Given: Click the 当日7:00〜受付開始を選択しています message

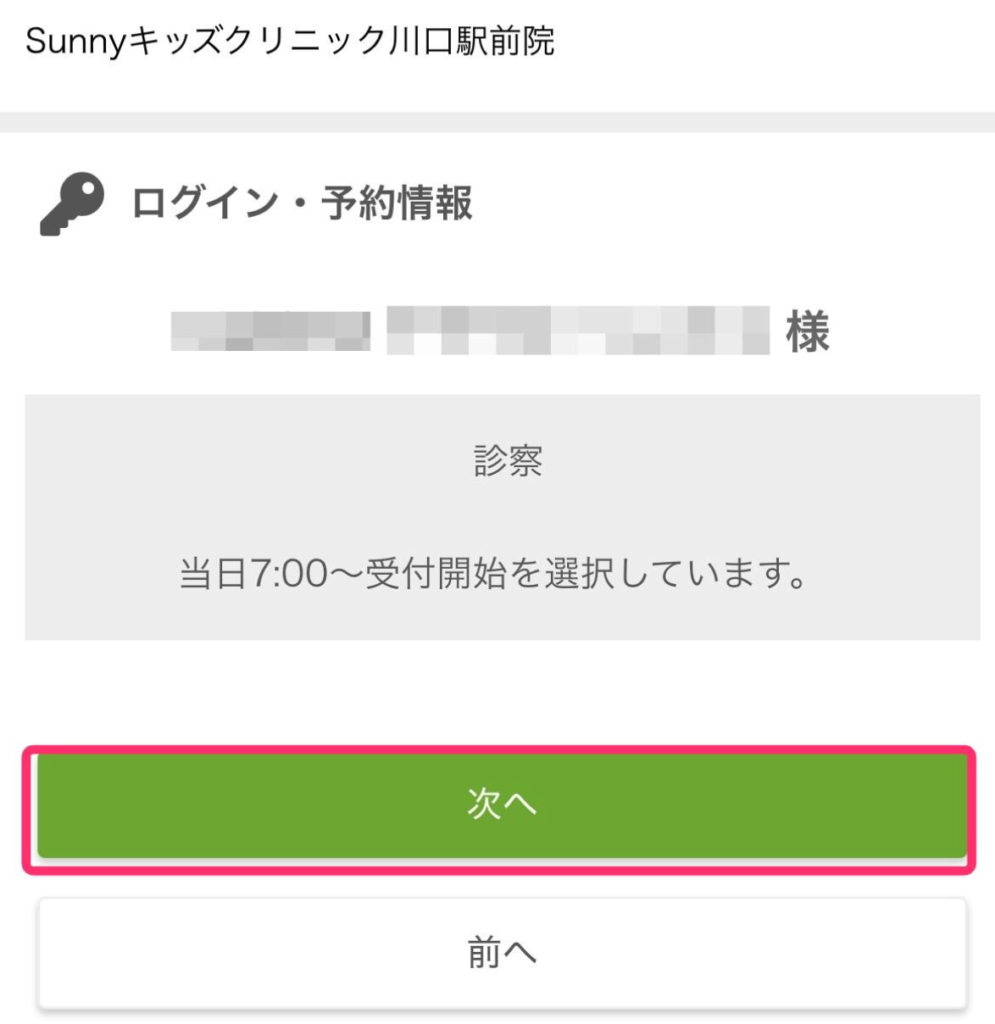Looking at the screenshot, I should pyautogui.click(x=493, y=577).
